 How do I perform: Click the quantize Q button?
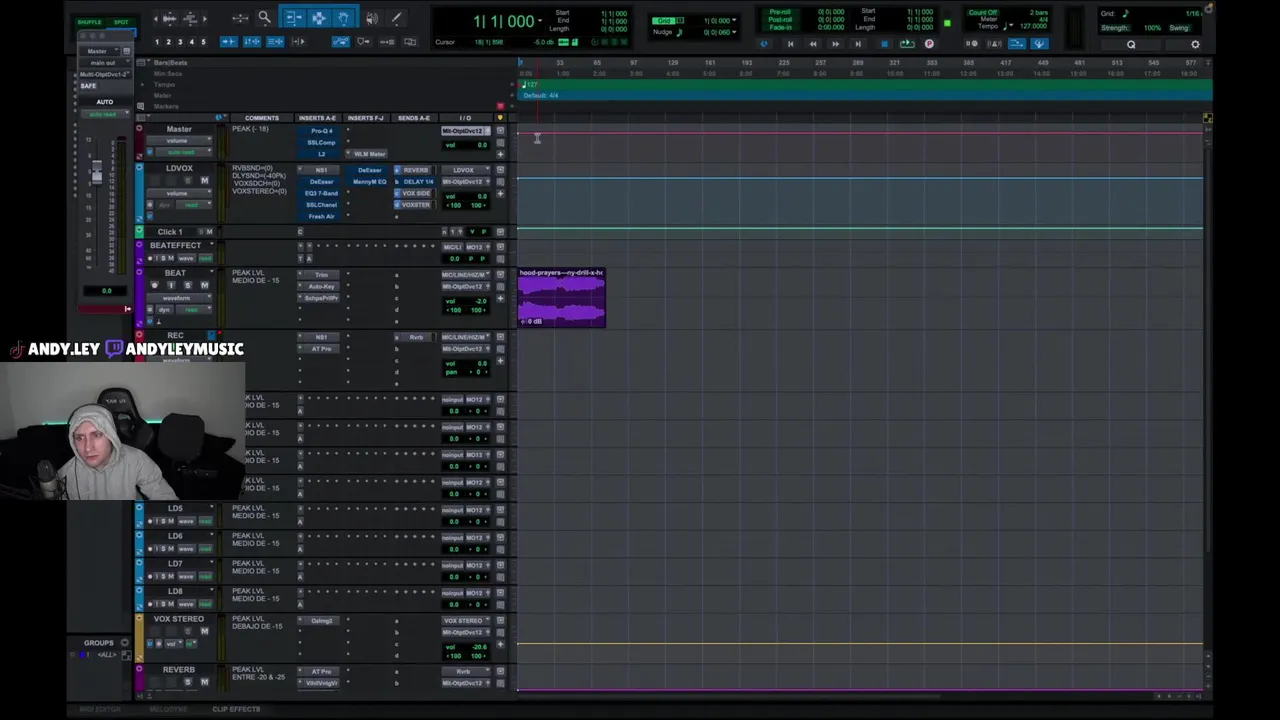pyautogui.click(x=1131, y=44)
